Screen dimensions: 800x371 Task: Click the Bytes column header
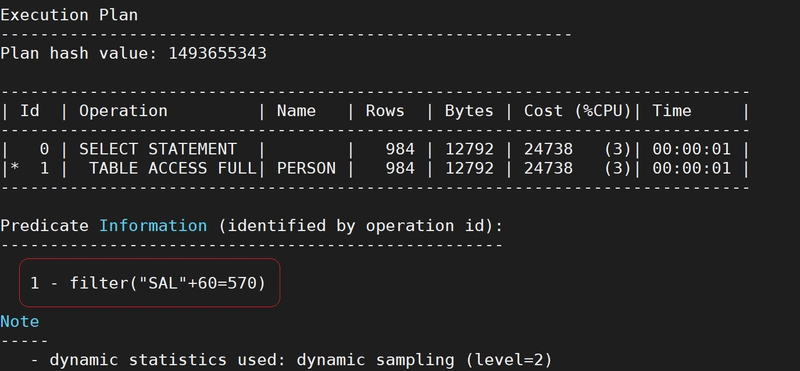tap(469, 111)
